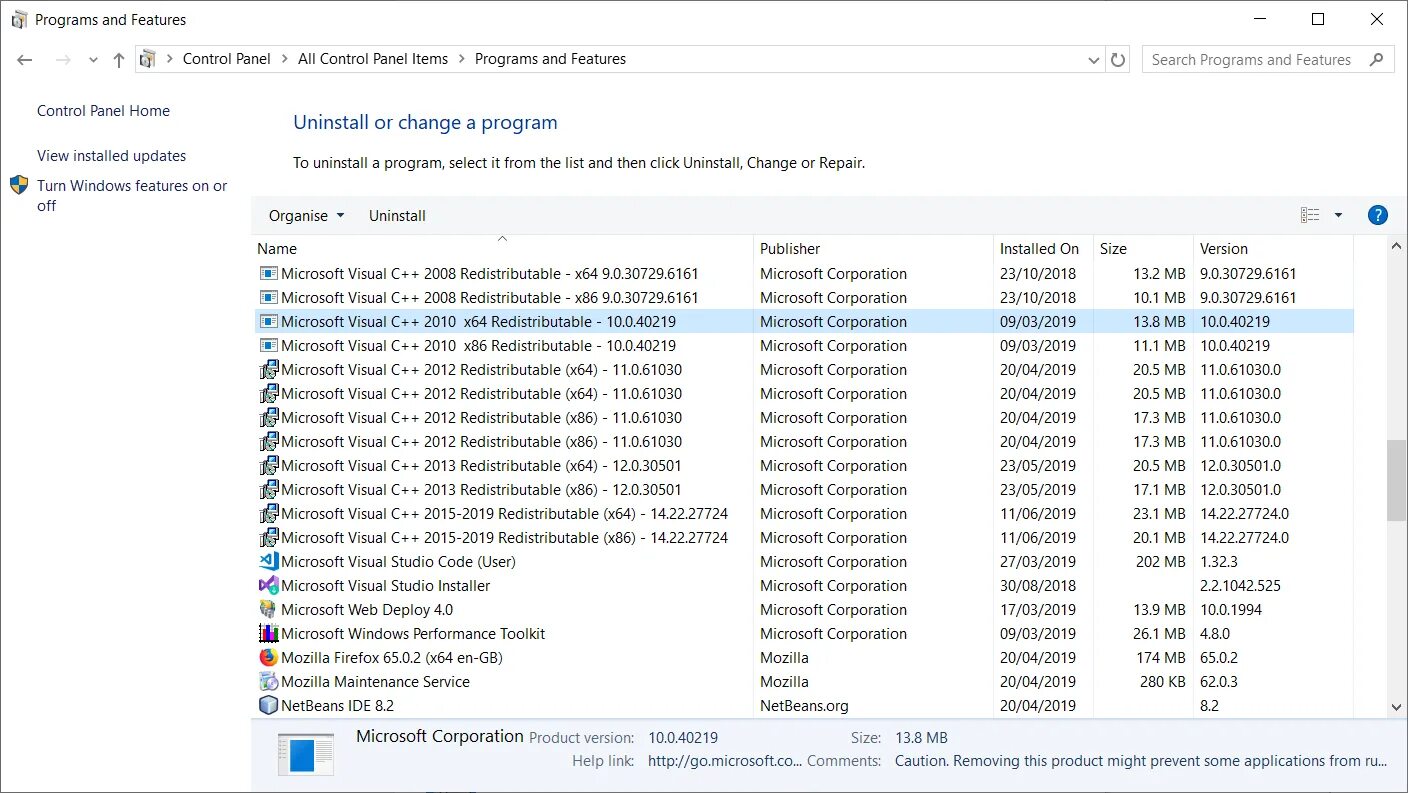The image size is (1408, 793).
Task: Select Microsoft Visual Studio Code (User) name
Action: point(398,562)
